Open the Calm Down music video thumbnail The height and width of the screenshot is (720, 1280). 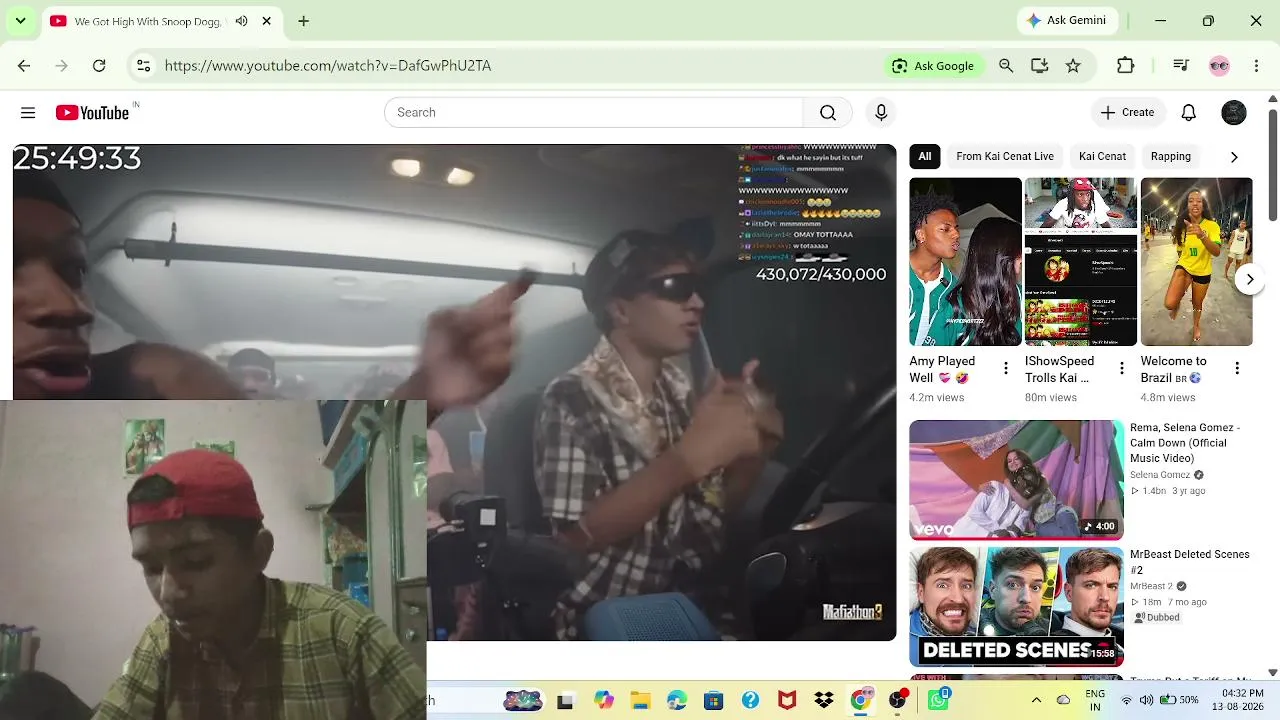coord(1016,480)
